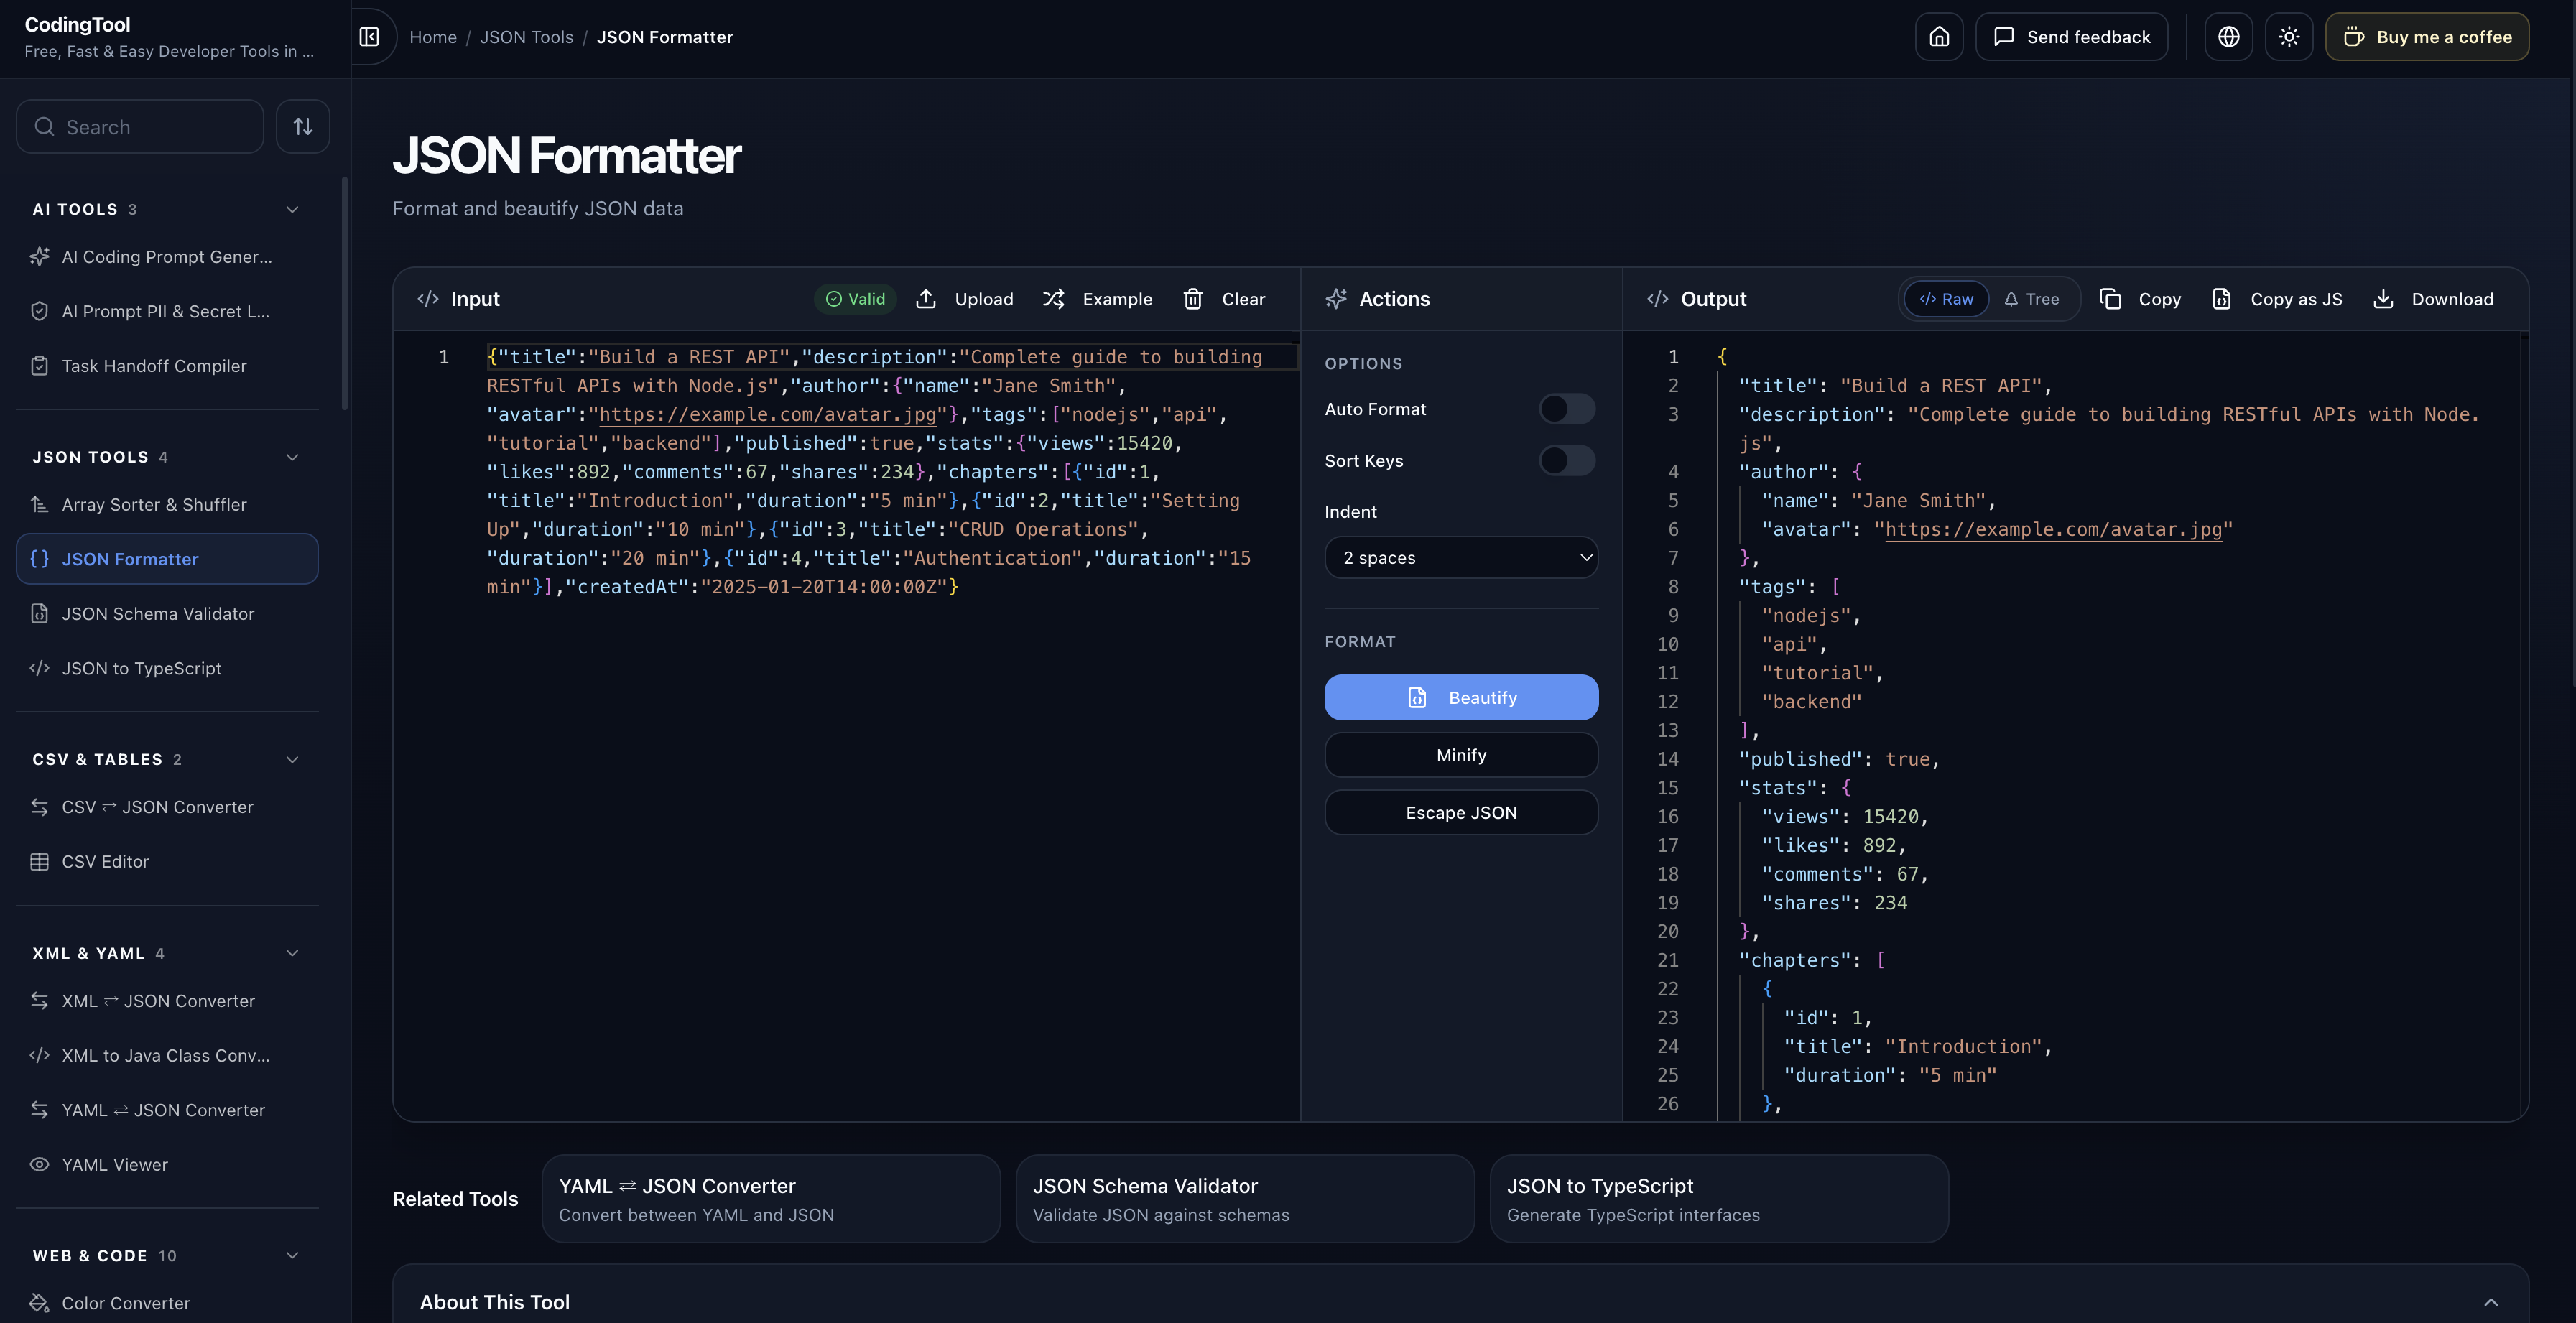Open CSV ⇌ JSON Converter
Viewport: 2576px width, 1323px height.
pos(167,807)
